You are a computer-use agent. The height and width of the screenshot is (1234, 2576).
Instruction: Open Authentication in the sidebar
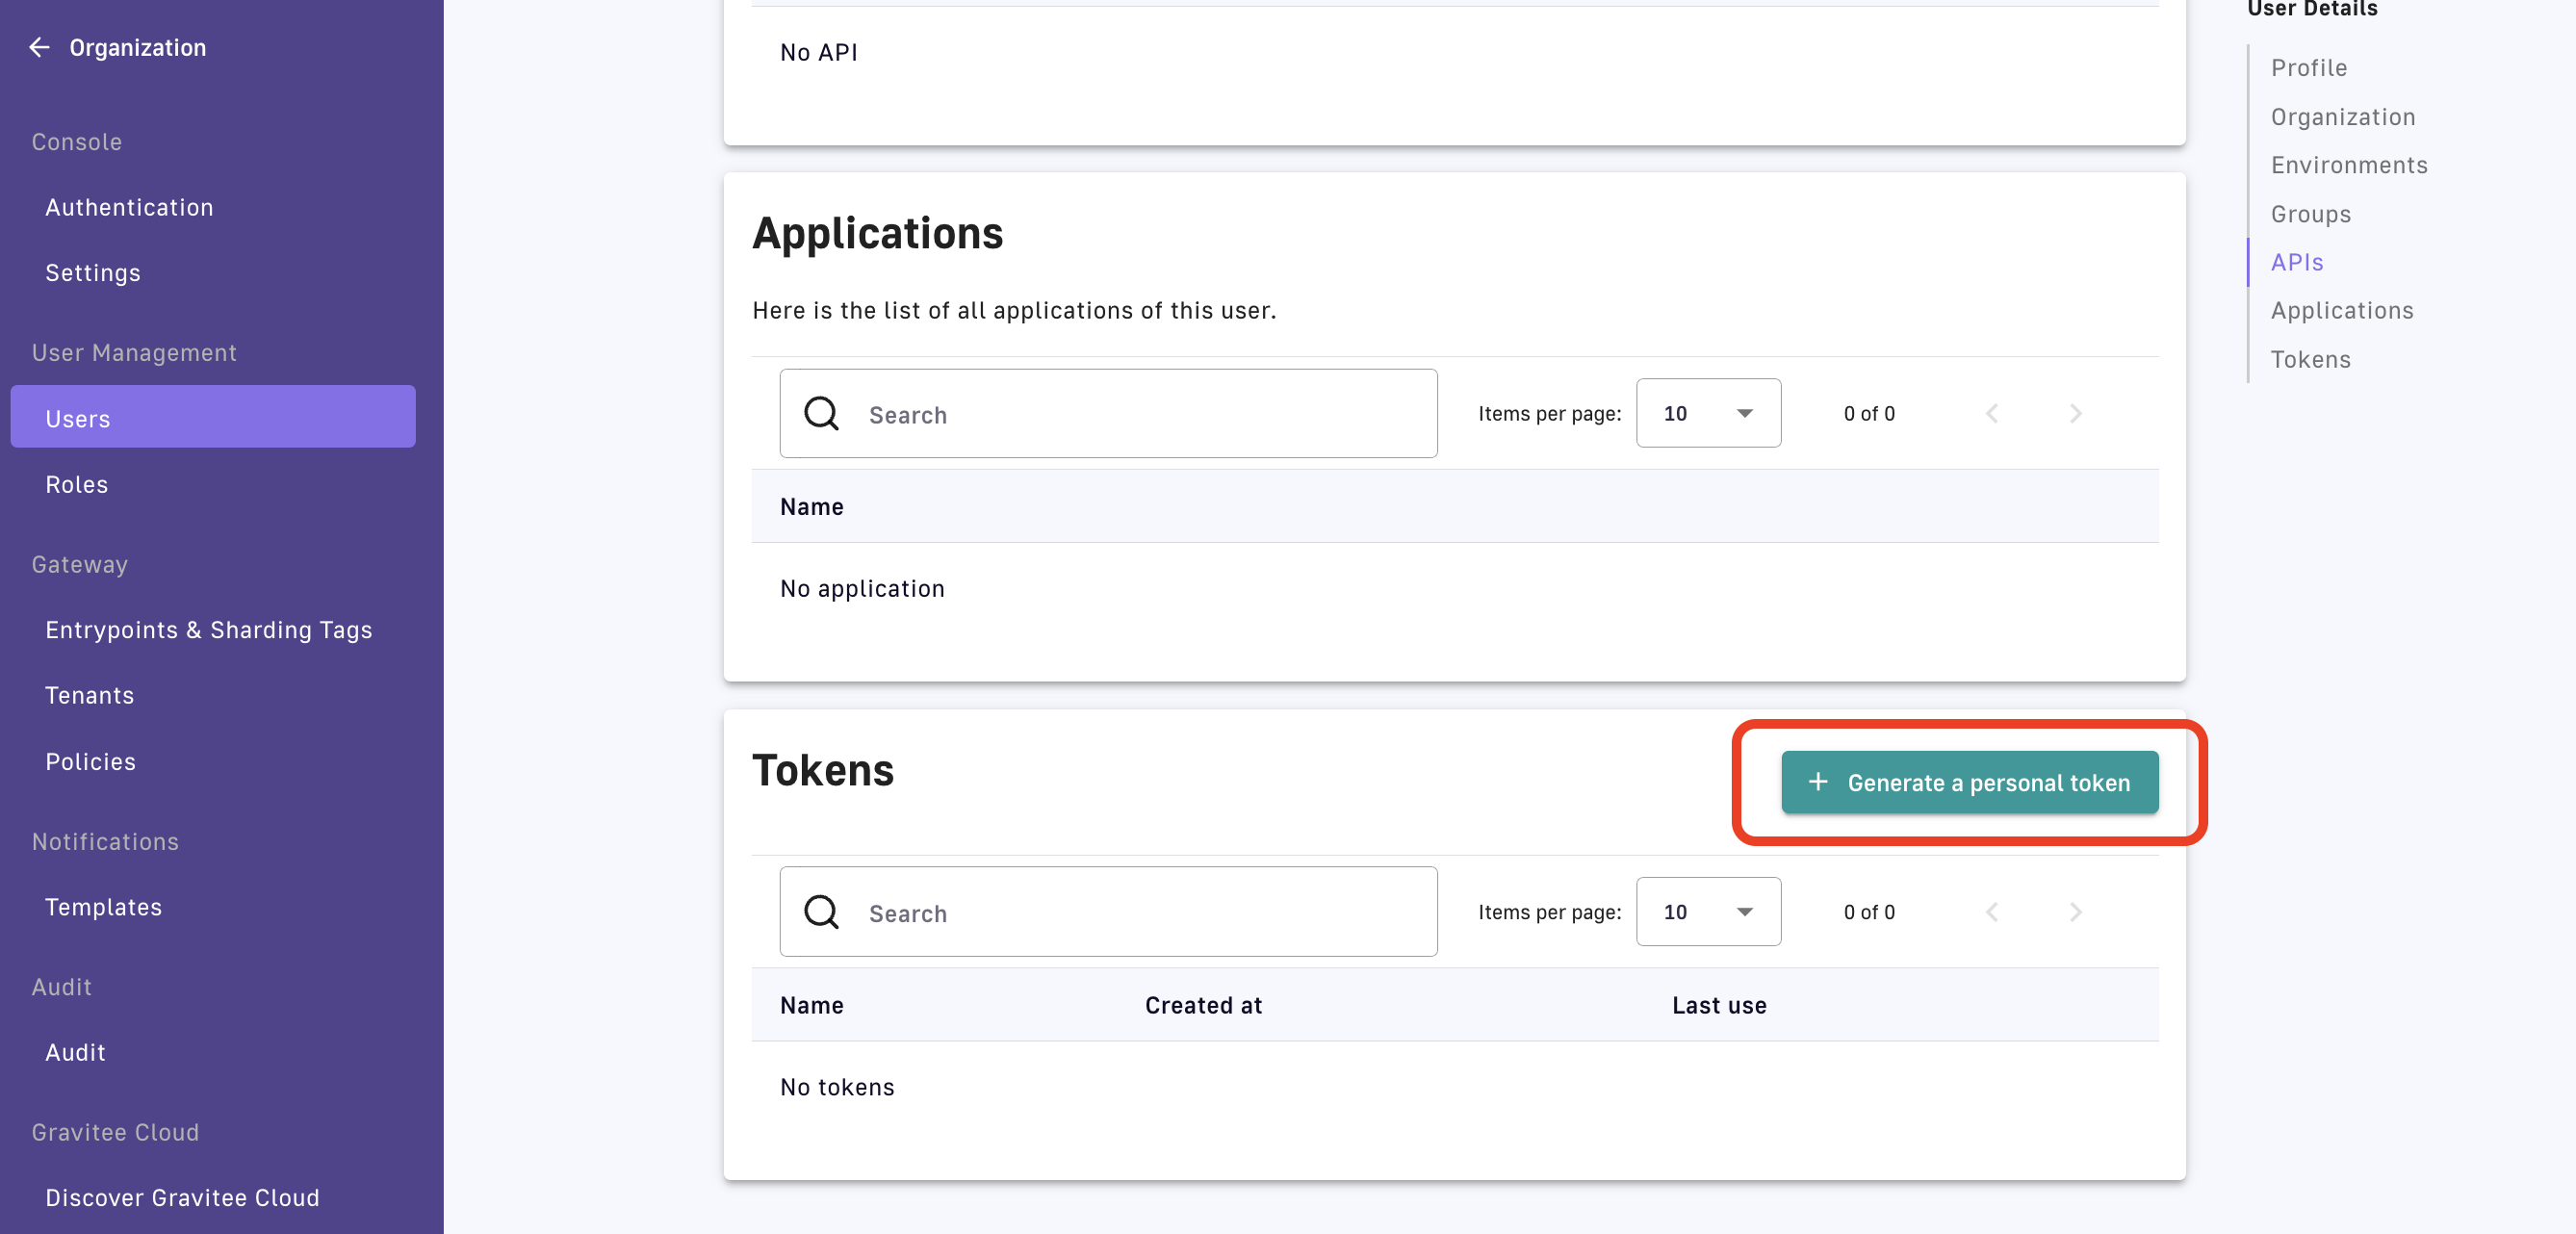point(129,207)
